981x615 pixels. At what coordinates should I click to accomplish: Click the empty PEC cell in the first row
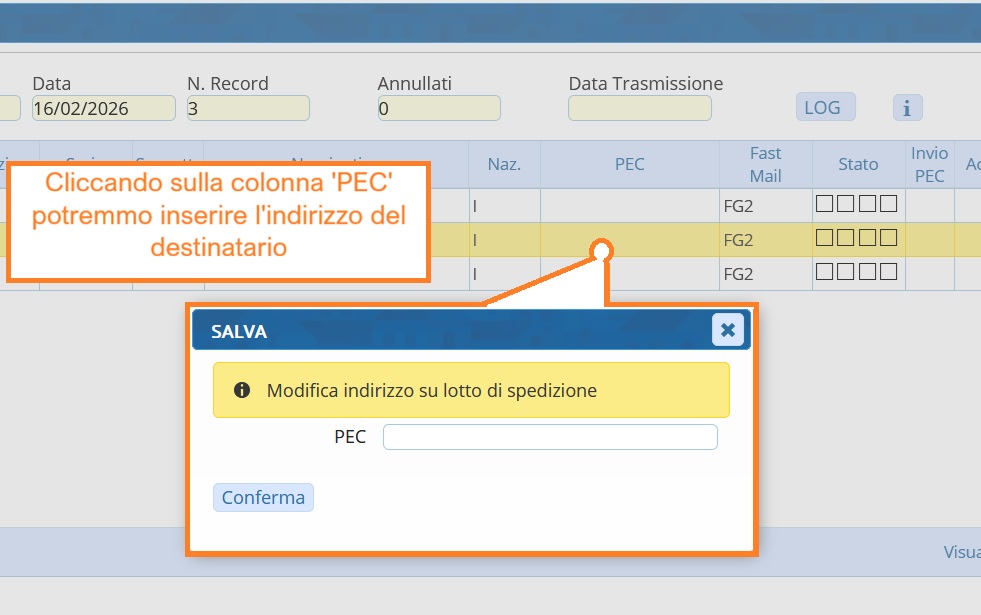(629, 206)
